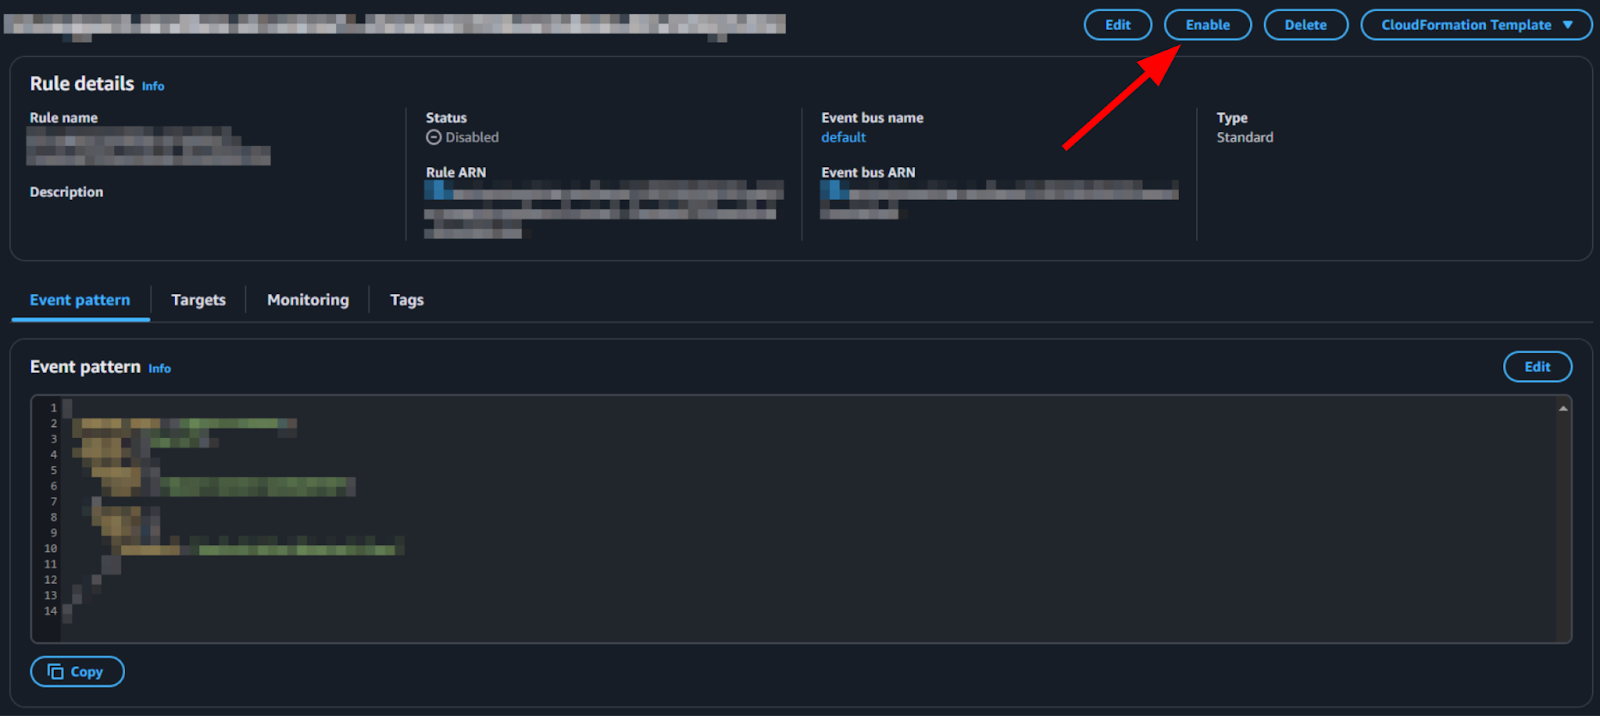1600x716 pixels.
Task: Click the code editor vertical scrollbar track
Action: pos(1563,525)
